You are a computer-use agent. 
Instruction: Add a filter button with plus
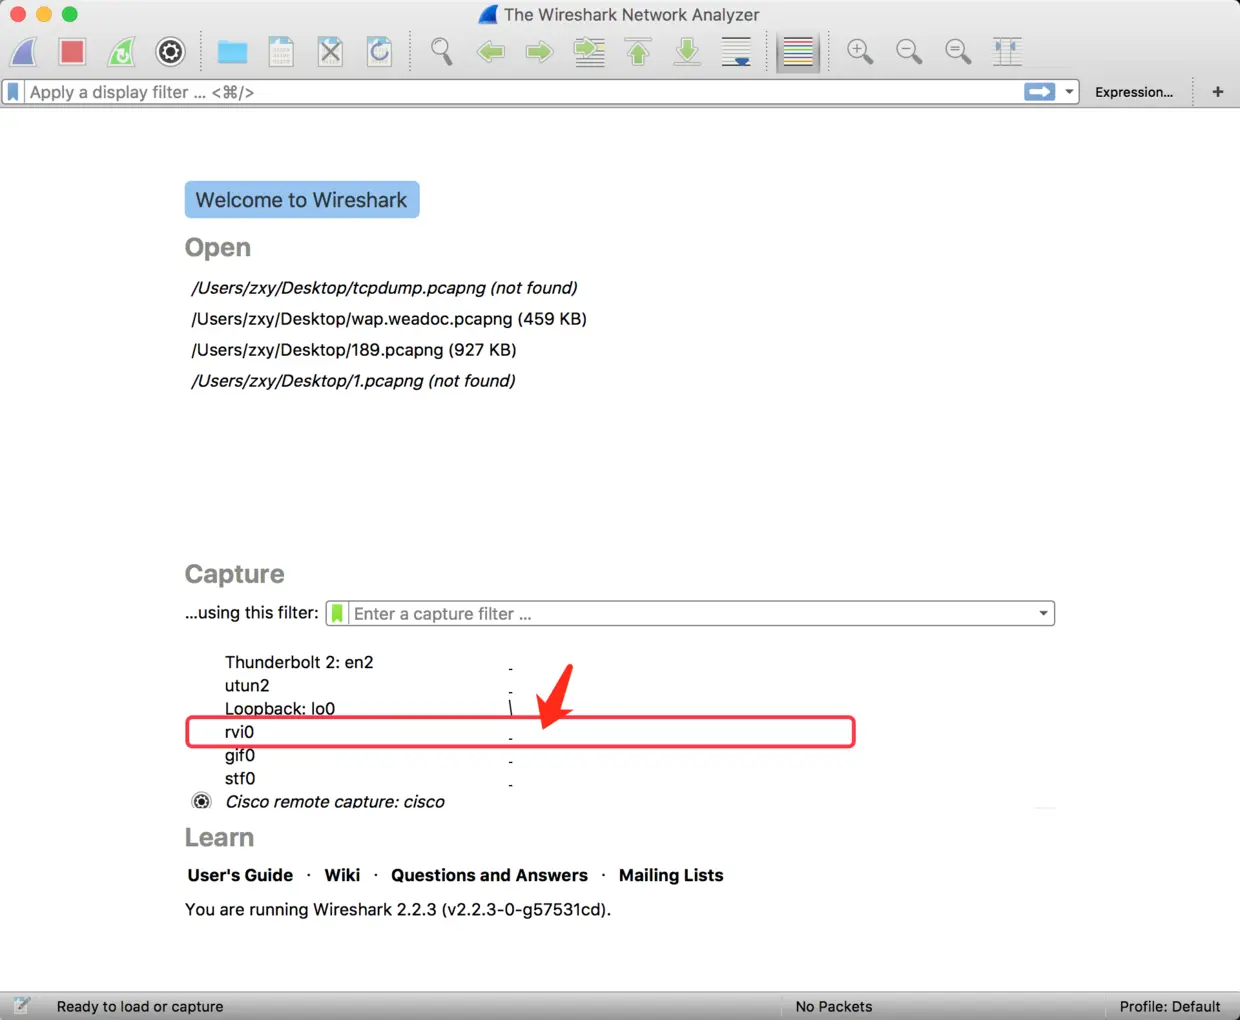click(x=1218, y=92)
